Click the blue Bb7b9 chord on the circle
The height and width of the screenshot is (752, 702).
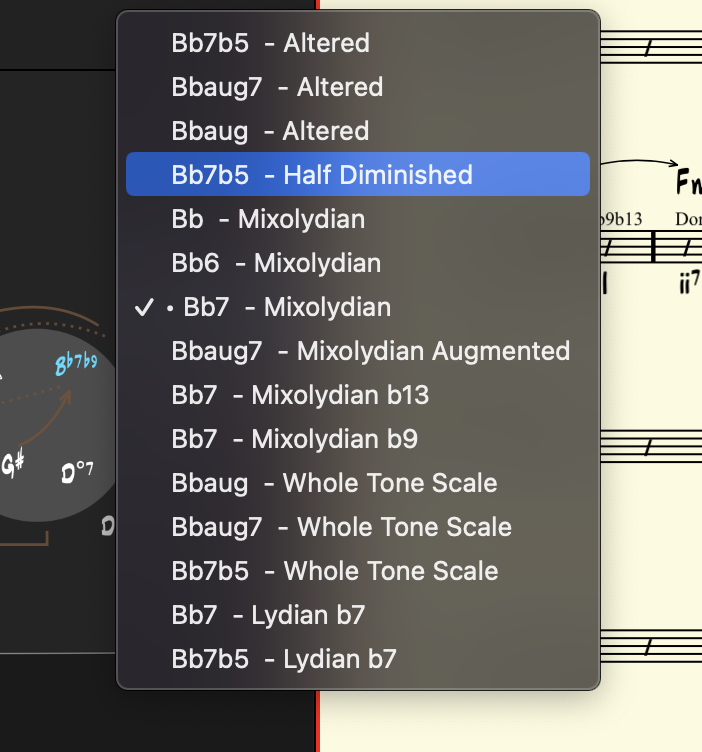pos(75,365)
